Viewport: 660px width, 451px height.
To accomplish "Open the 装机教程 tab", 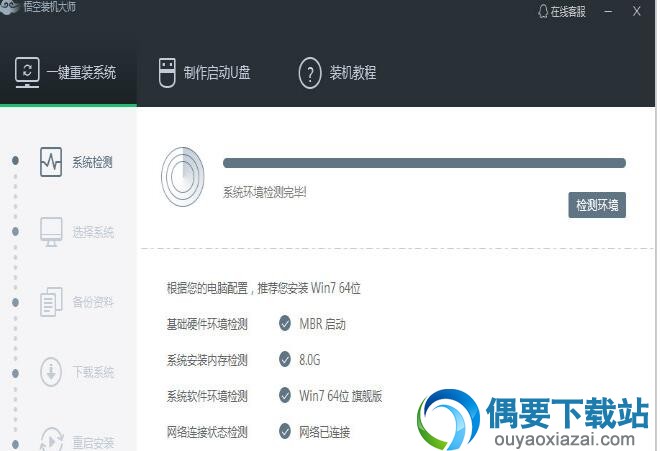I will click(337, 72).
